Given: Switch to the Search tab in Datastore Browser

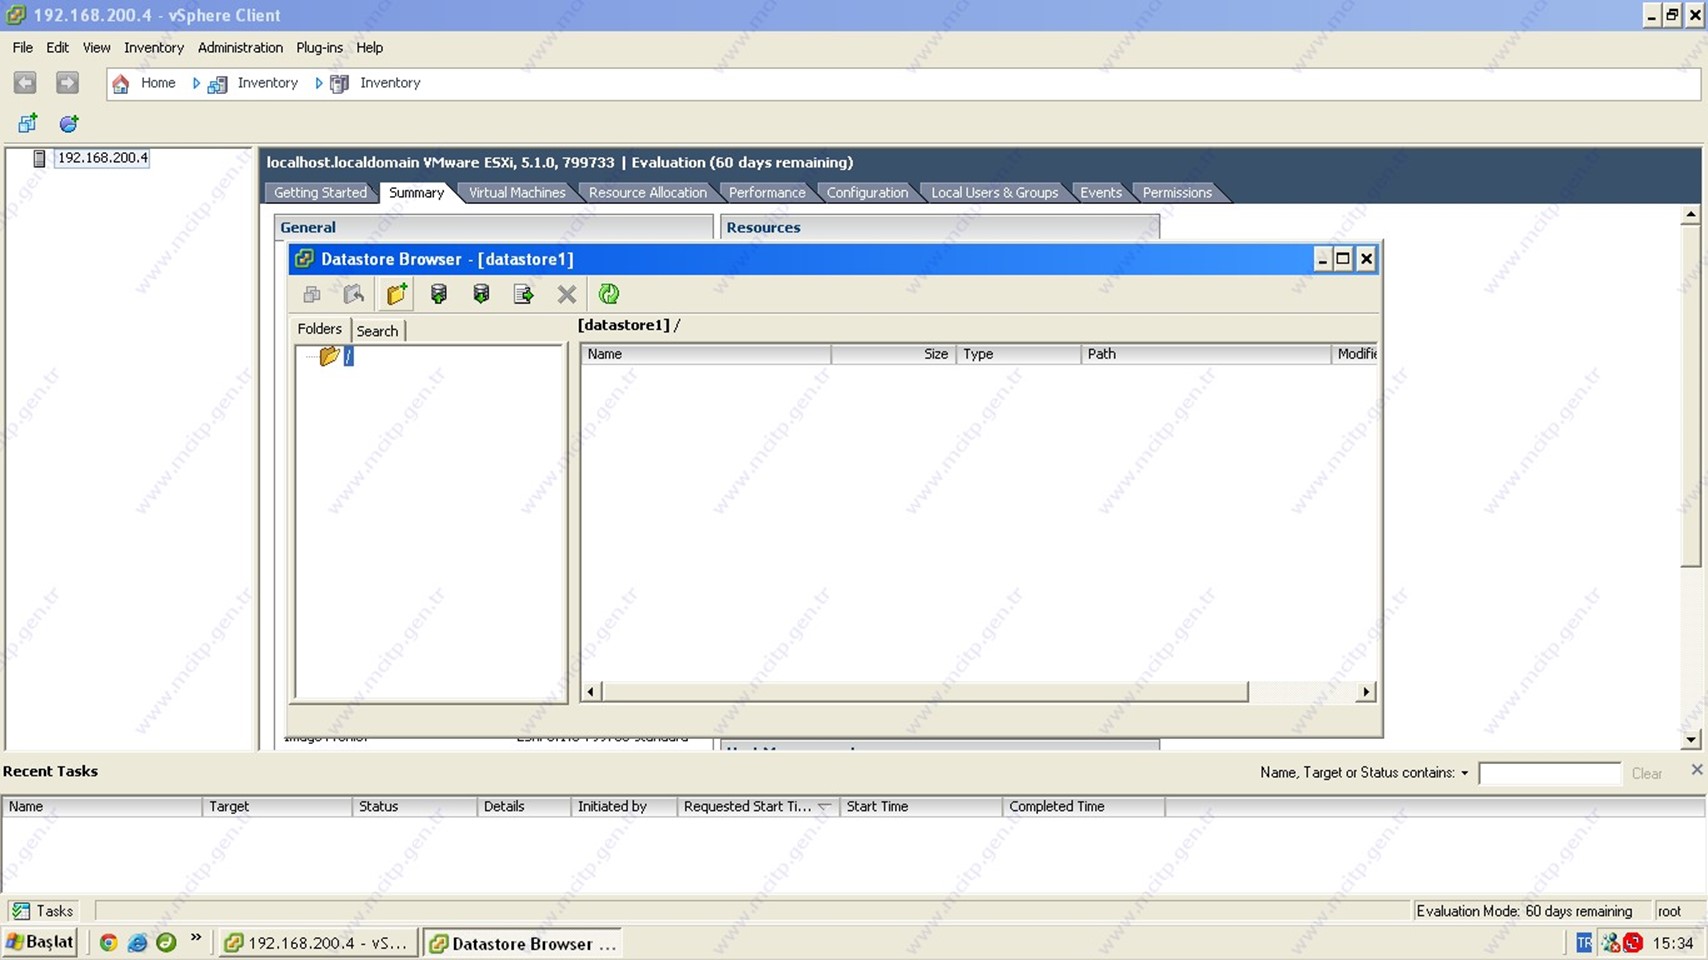Looking at the screenshot, I should [x=377, y=331].
